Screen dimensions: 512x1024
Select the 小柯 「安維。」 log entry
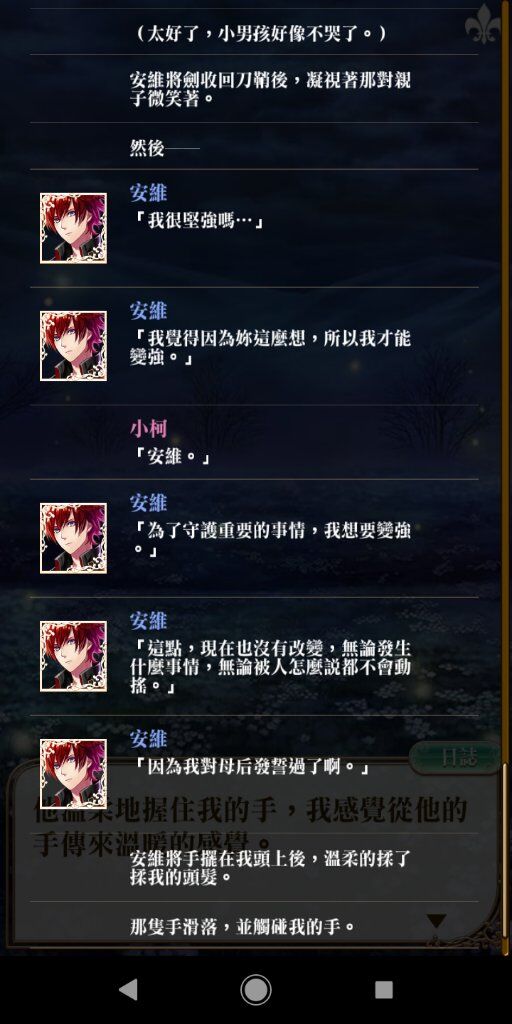point(255,443)
